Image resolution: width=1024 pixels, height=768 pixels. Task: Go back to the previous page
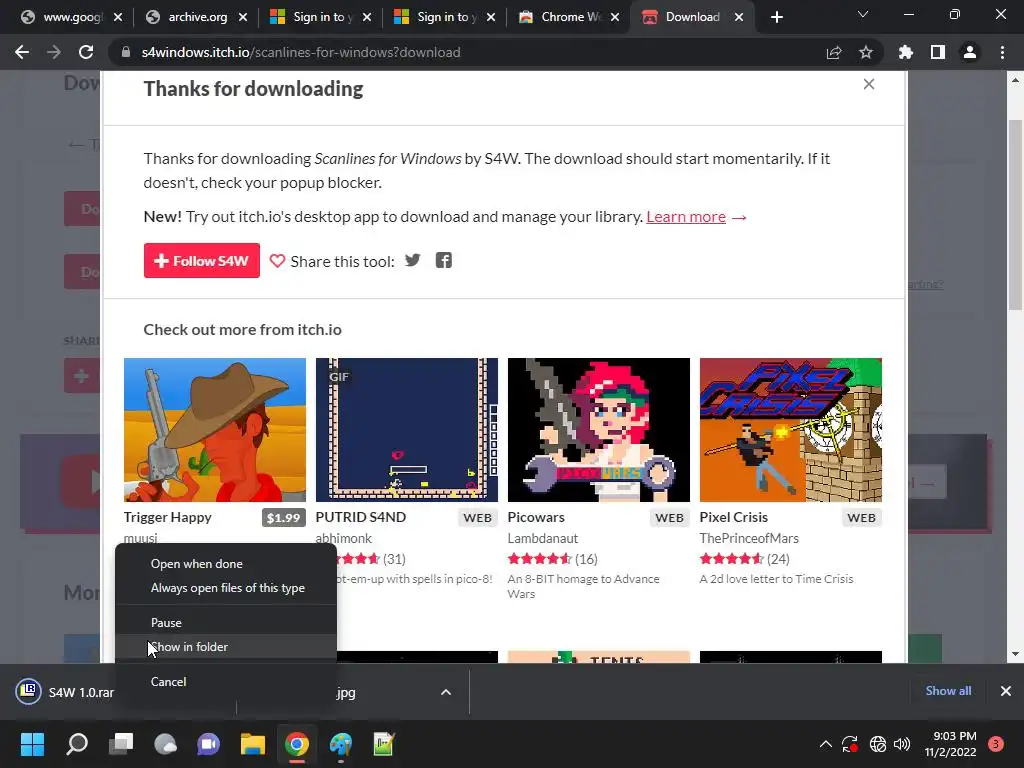pyautogui.click(x=22, y=52)
